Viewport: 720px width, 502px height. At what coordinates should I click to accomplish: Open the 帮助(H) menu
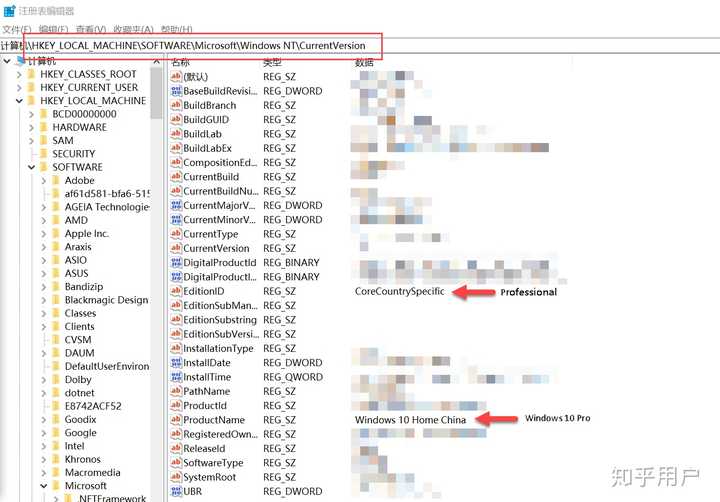tap(176, 29)
